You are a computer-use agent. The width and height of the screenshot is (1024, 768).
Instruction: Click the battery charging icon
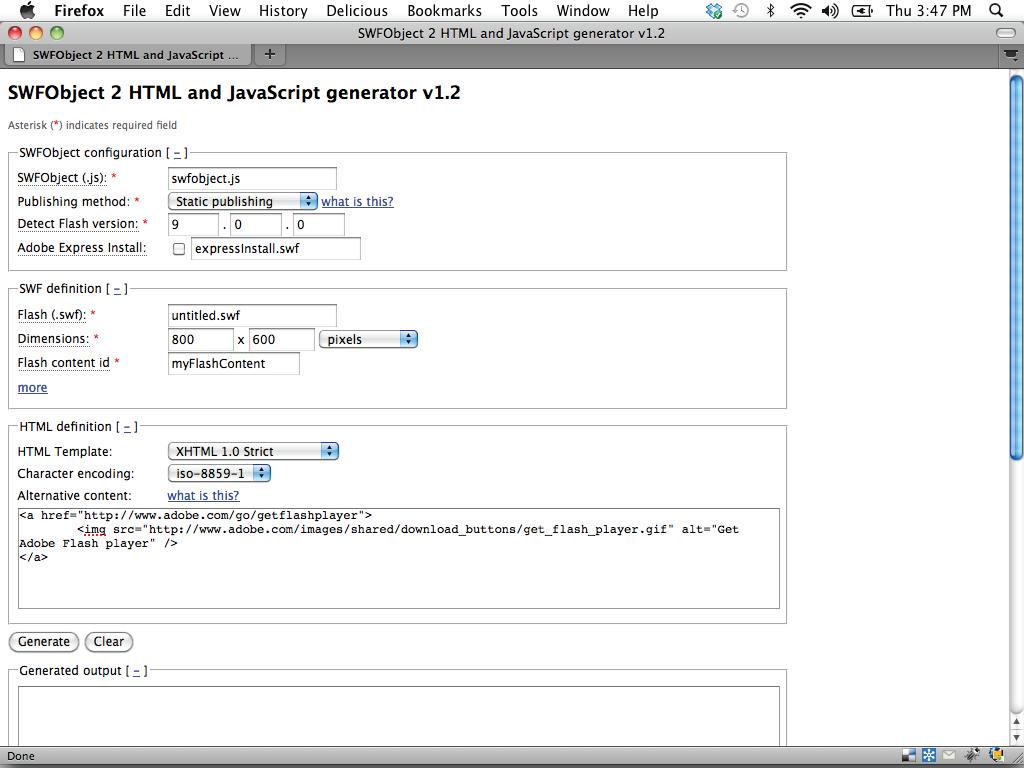pyautogui.click(x=862, y=10)
